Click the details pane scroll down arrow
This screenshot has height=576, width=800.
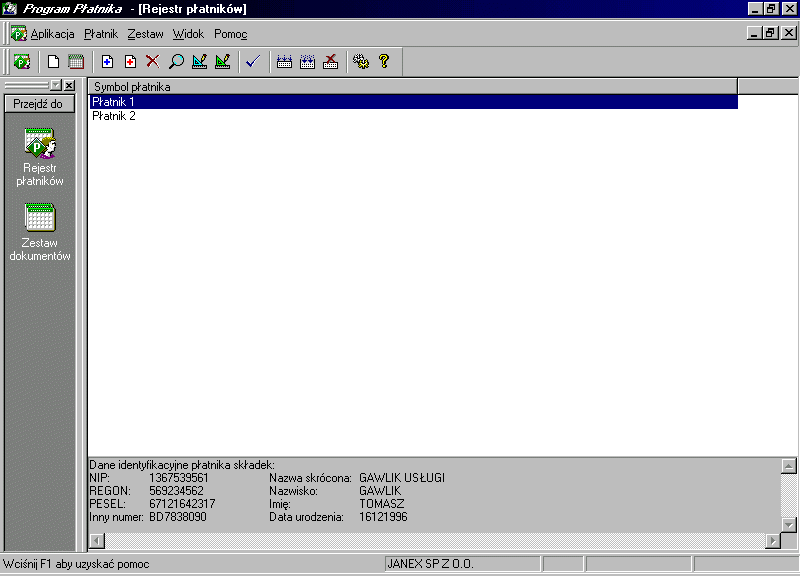pos(789,524)
